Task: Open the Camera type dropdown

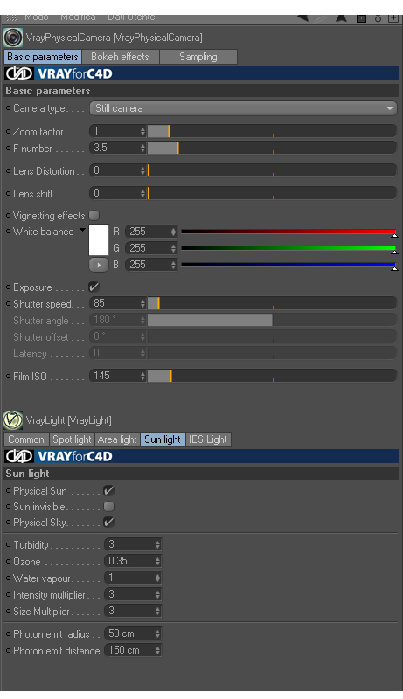Action: click(243, 108)
